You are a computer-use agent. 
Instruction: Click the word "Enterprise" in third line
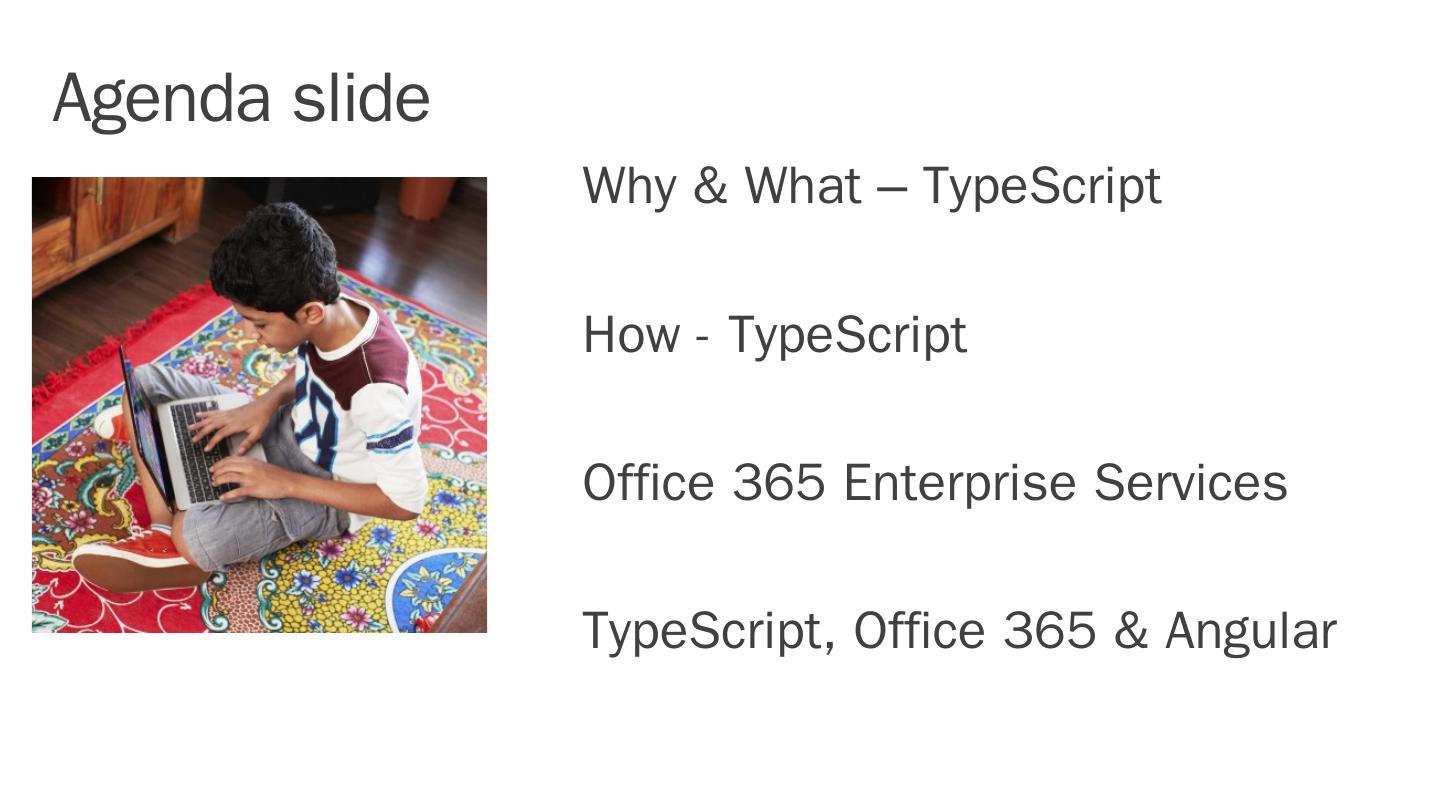coord(959,484)
